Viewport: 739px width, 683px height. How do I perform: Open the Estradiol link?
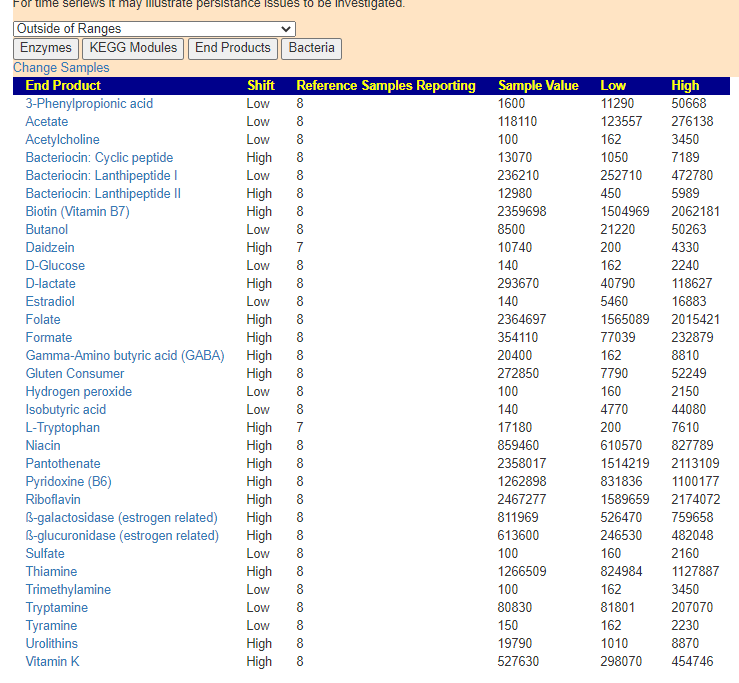coord(50,302)
